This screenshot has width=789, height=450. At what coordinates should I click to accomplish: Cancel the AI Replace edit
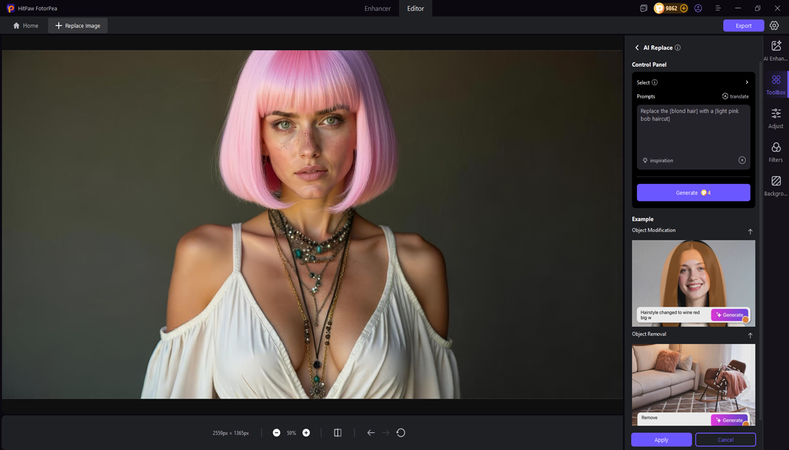725,439
